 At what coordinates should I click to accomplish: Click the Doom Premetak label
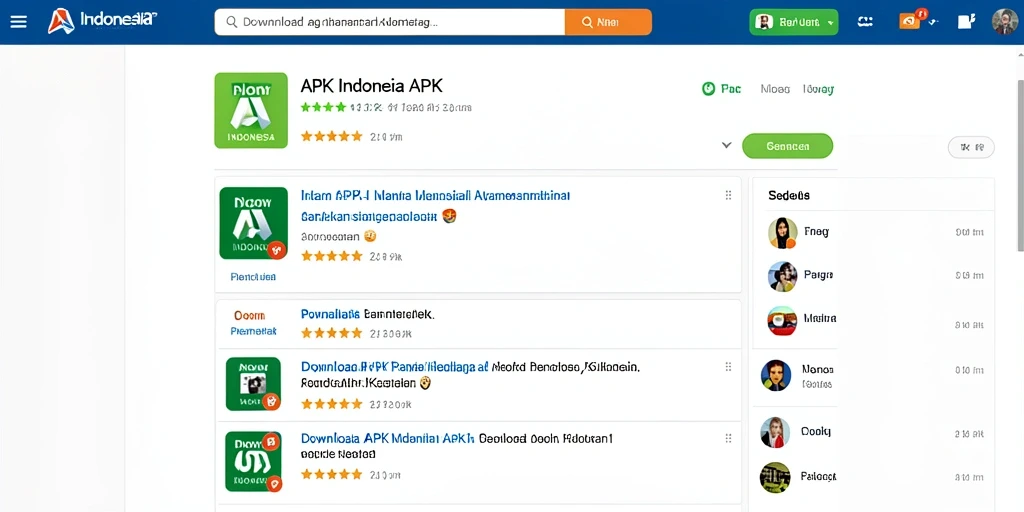point(253,323)
